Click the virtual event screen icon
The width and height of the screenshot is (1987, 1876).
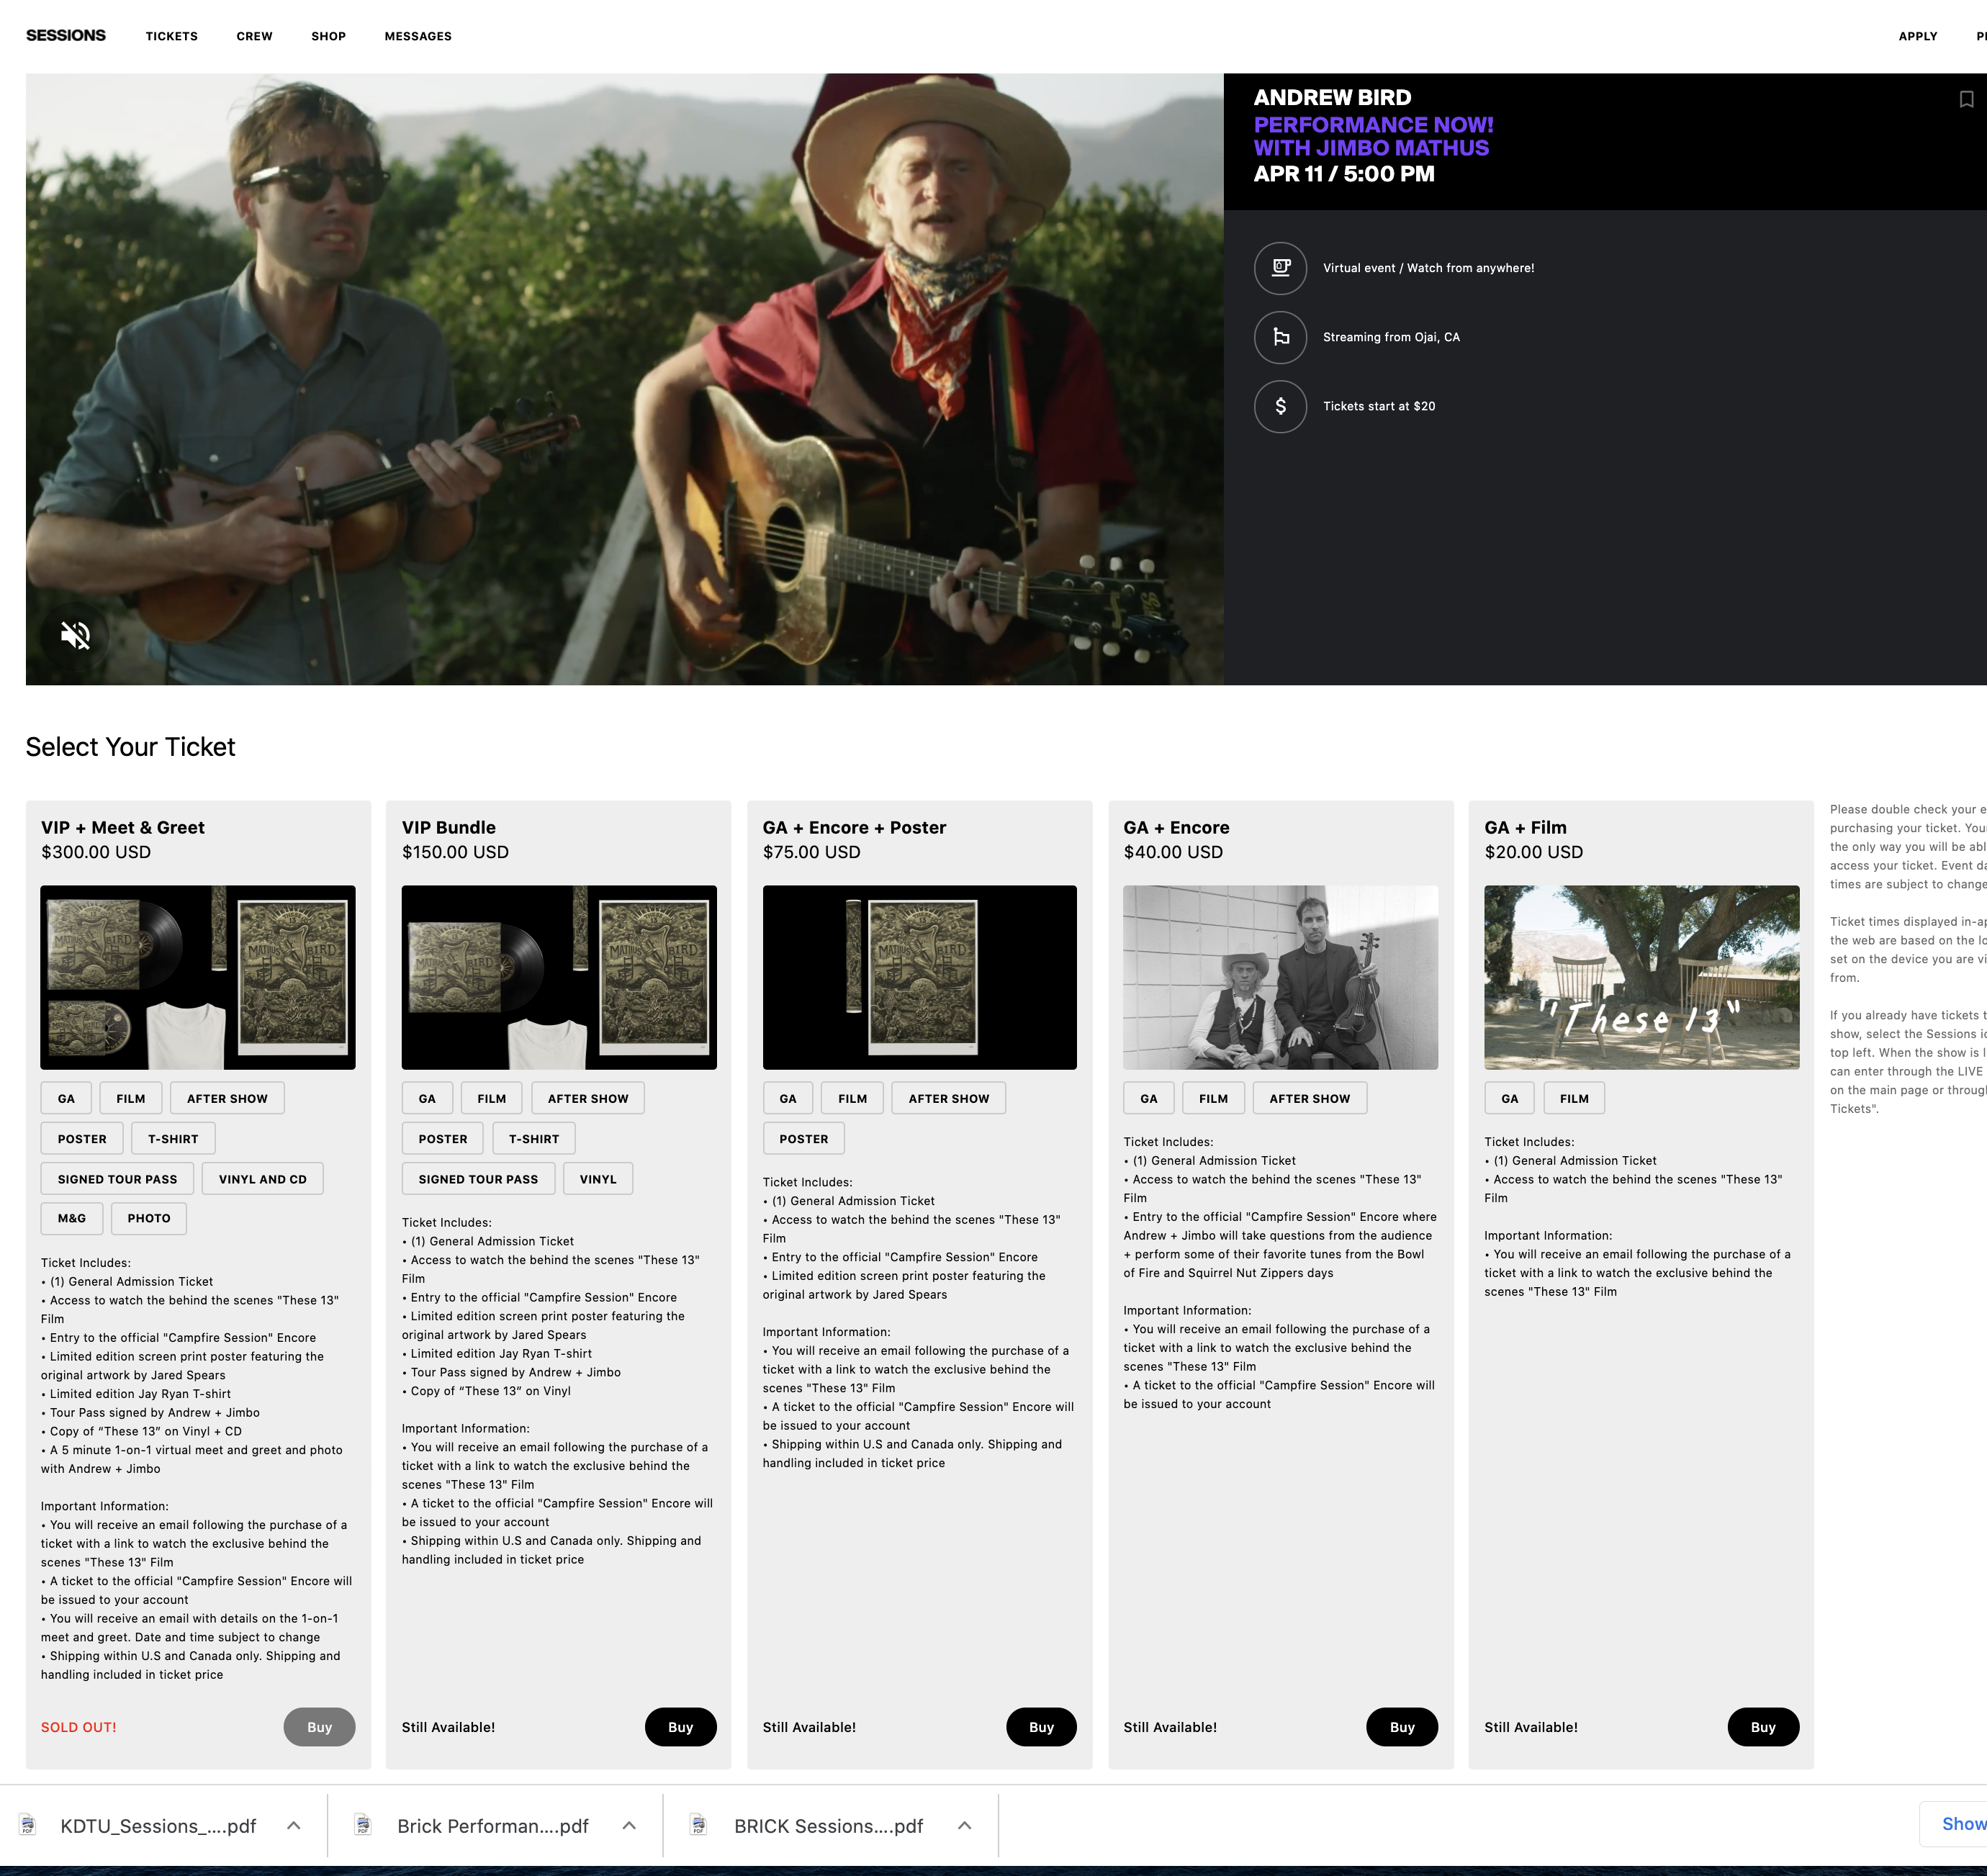tap(1280, 268)
